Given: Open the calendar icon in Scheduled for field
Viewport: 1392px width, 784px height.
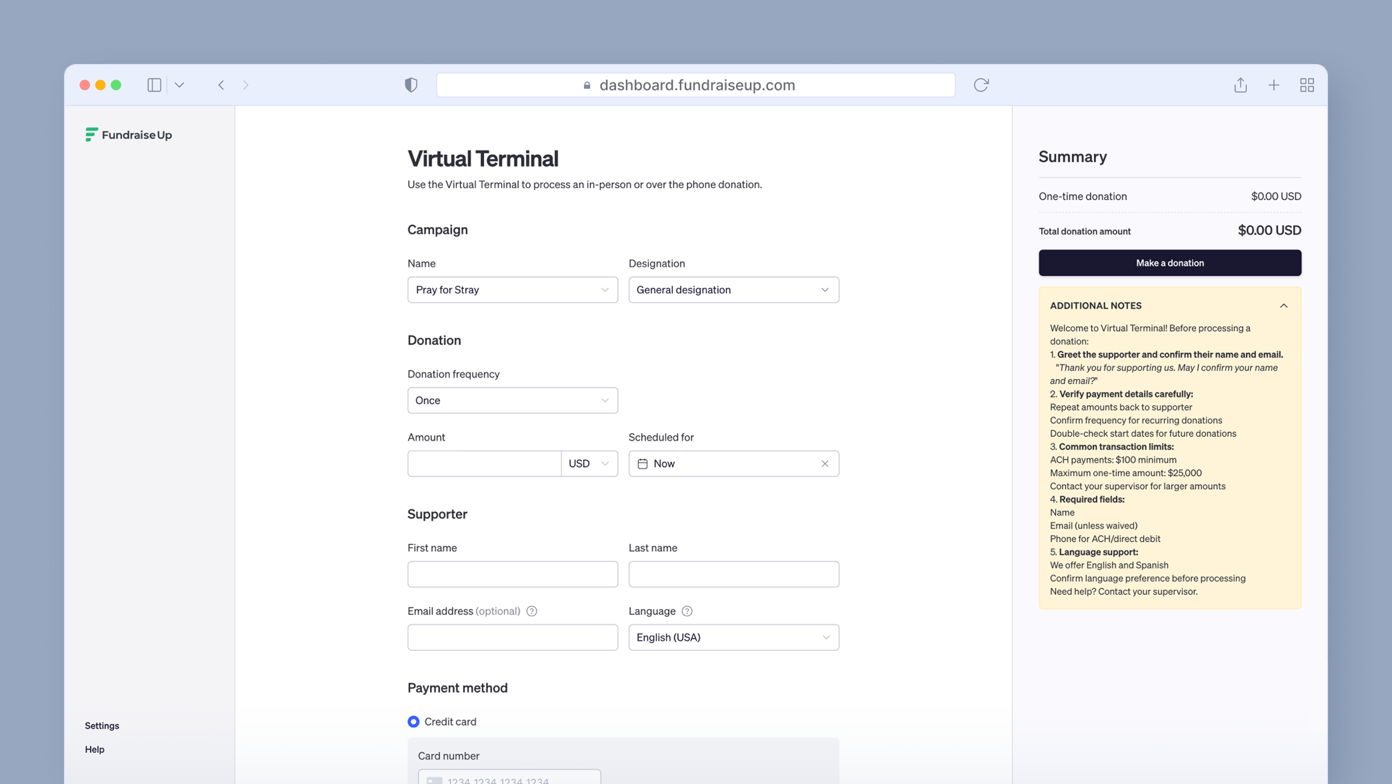Looking at the screenshot, I should pyautogui.click(x=642, y=463).
